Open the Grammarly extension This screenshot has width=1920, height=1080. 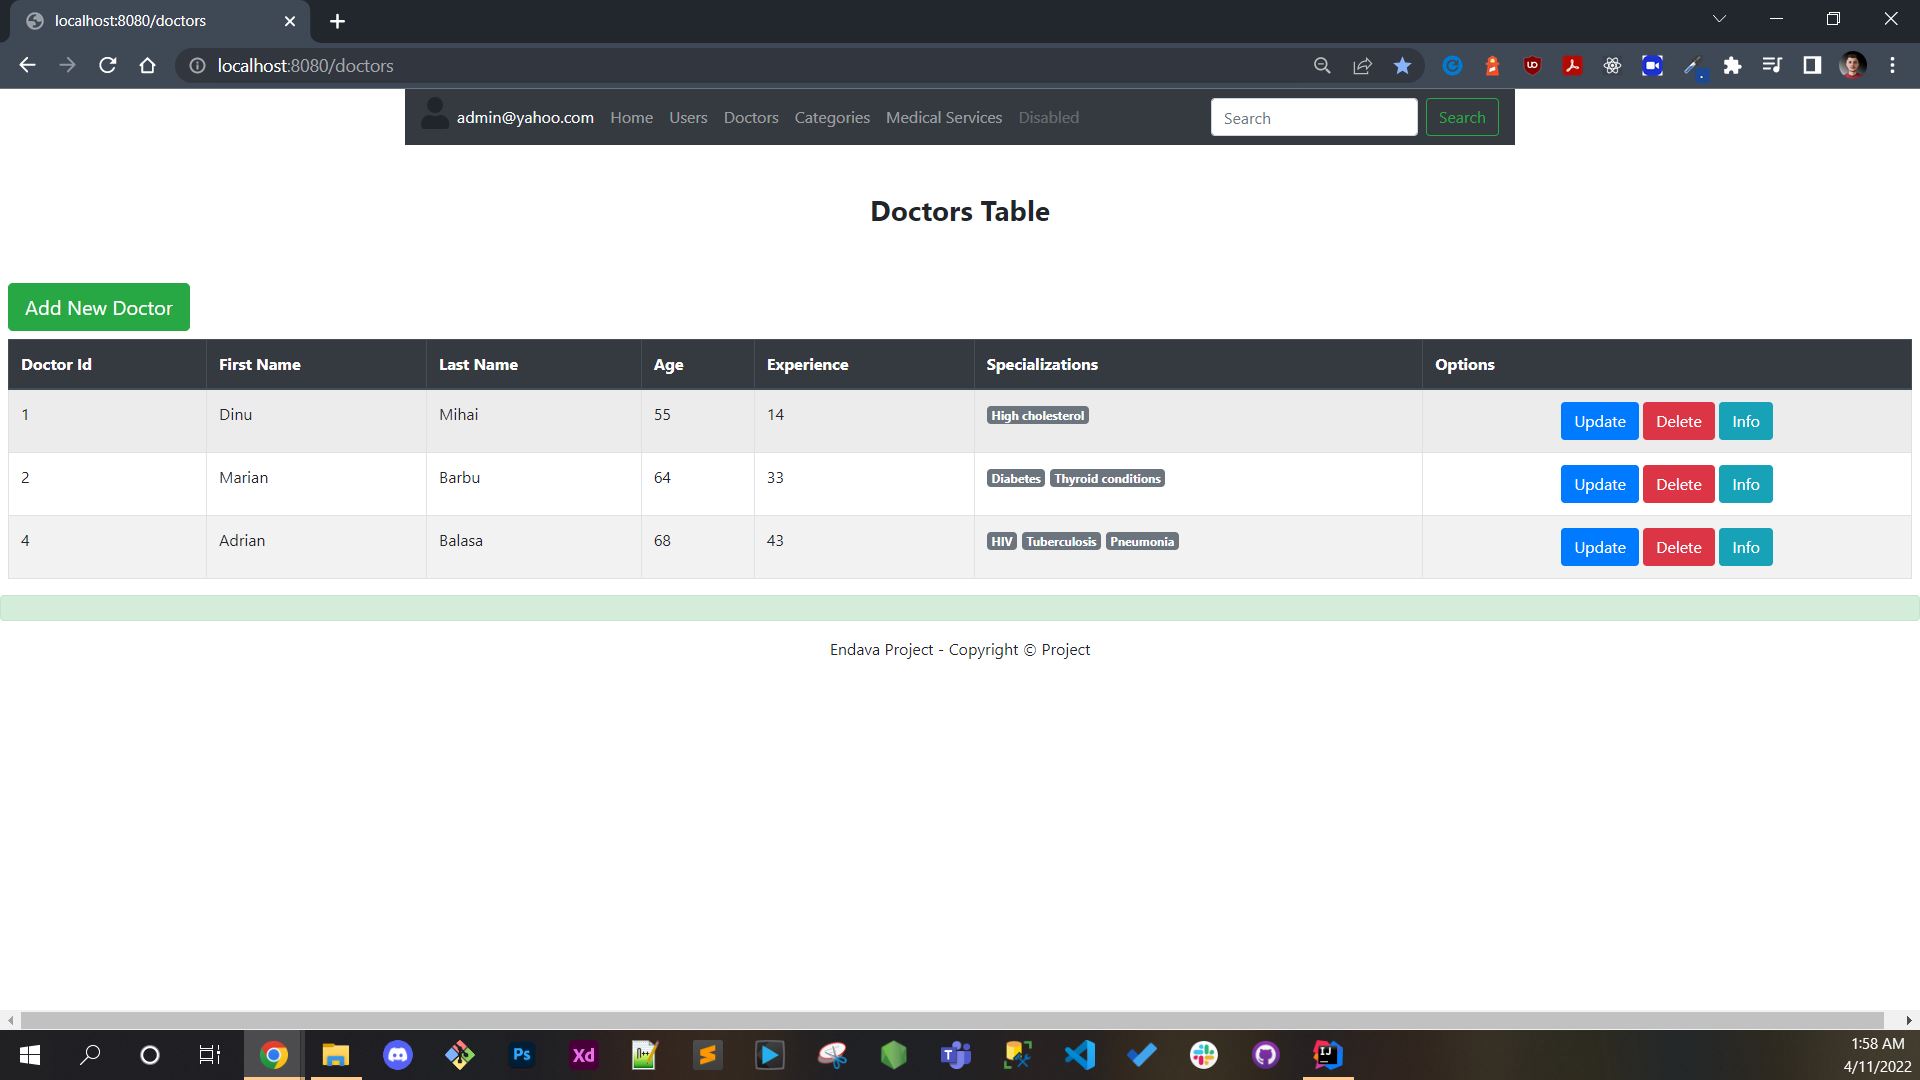1451,65
